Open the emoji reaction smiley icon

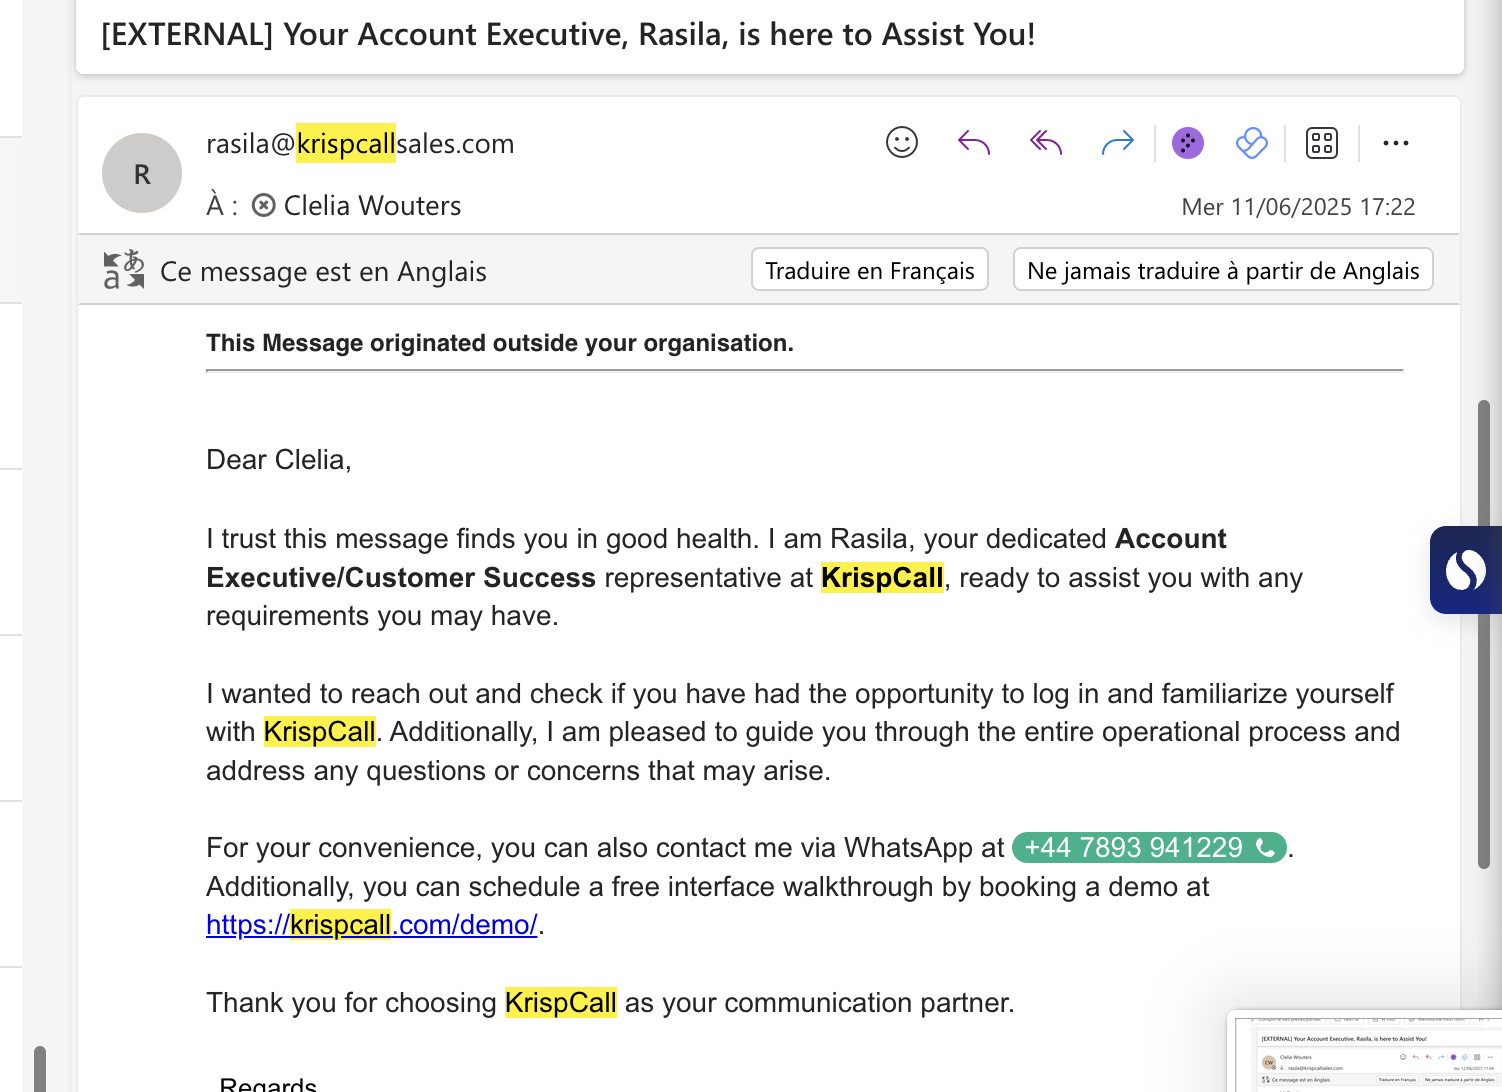click(902, 143)
